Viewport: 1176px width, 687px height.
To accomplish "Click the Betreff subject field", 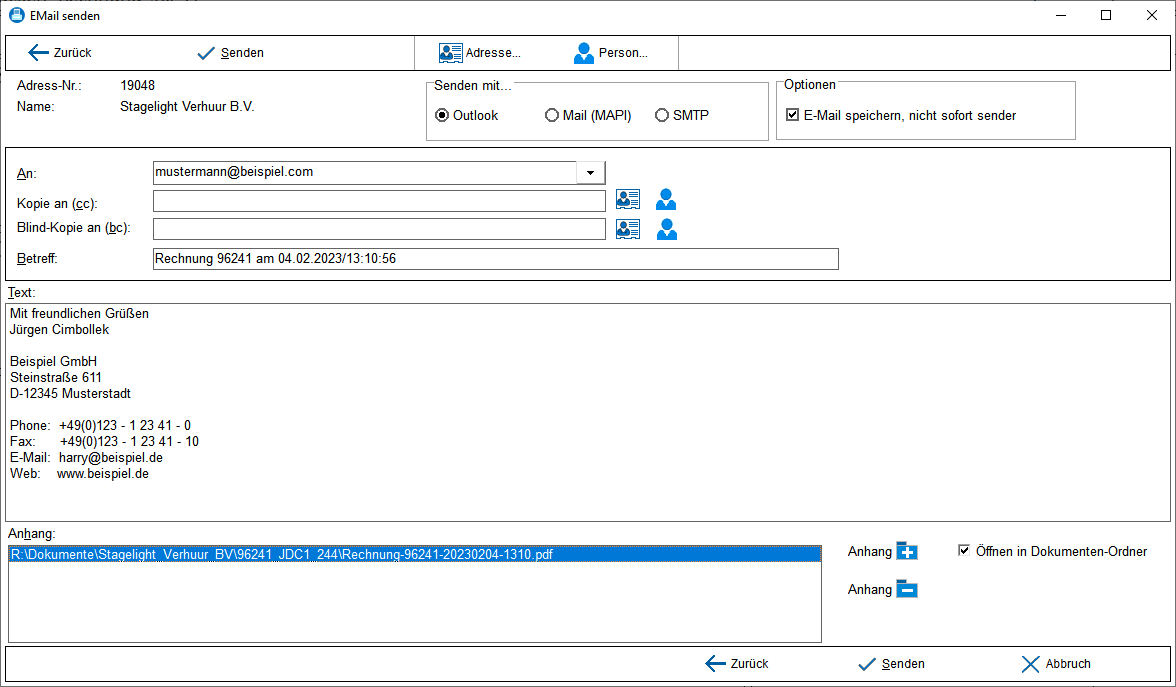I will pyautogui.click(x=495, y=259).
